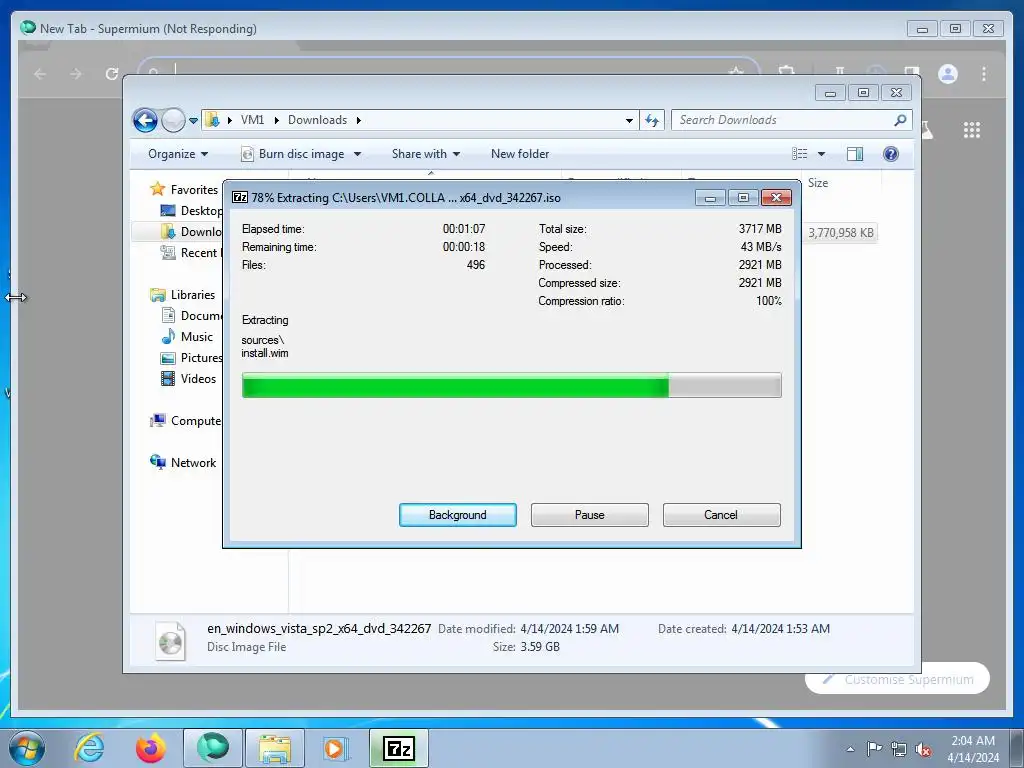Click the green extraction progress bar
The image size is (1024, 768).
[x=511, y=385]
